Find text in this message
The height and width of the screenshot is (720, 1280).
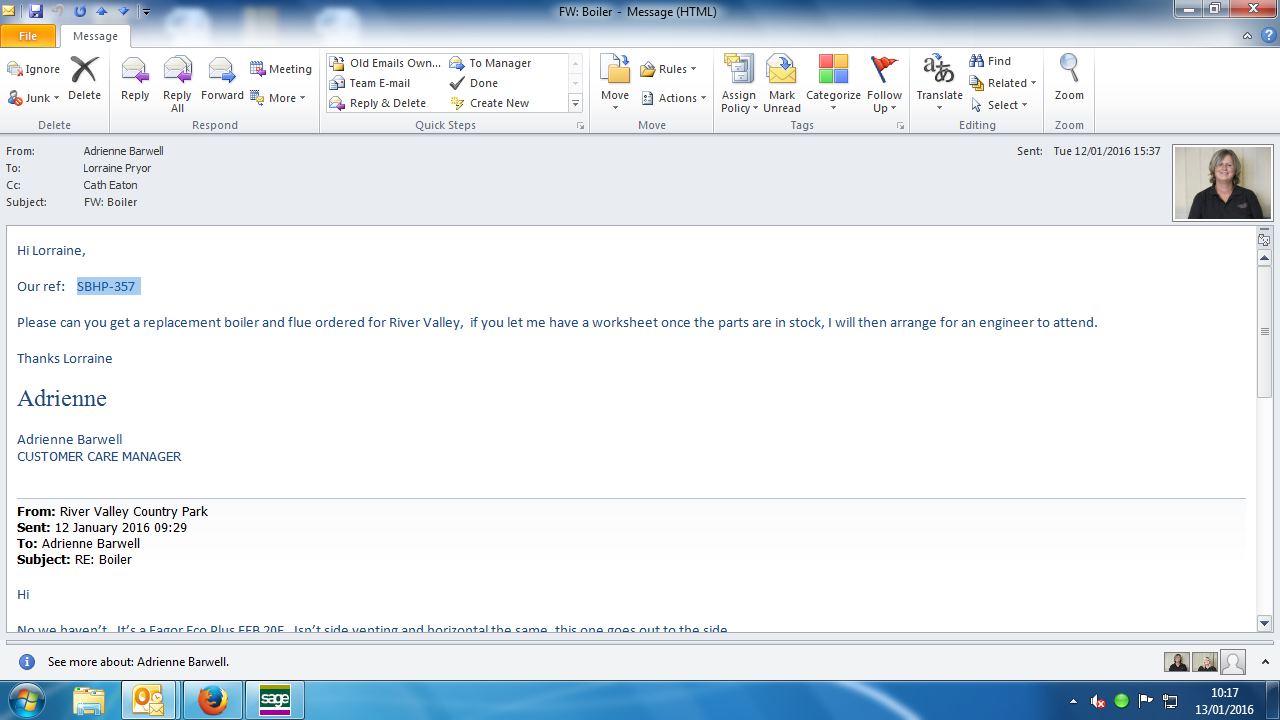click(991, 61)
